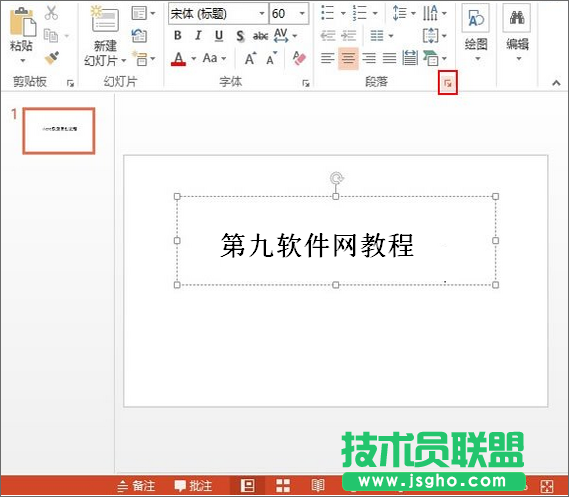Click 新建幻灯片 dropdown label
569x497 pixels.
(x=105, y=53)
